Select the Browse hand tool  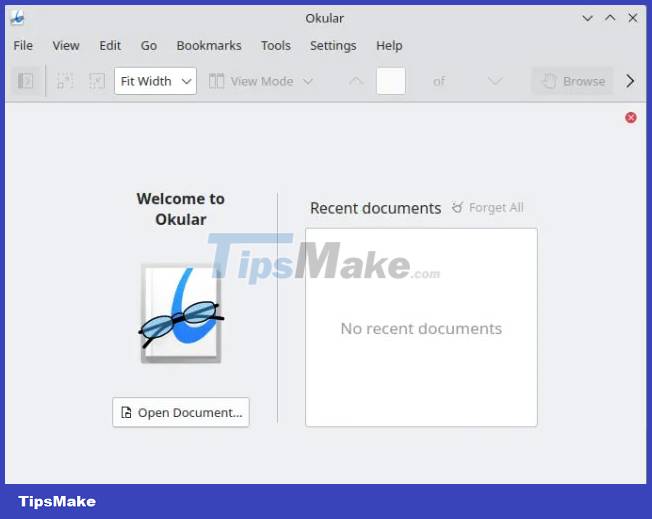(573, 81)
